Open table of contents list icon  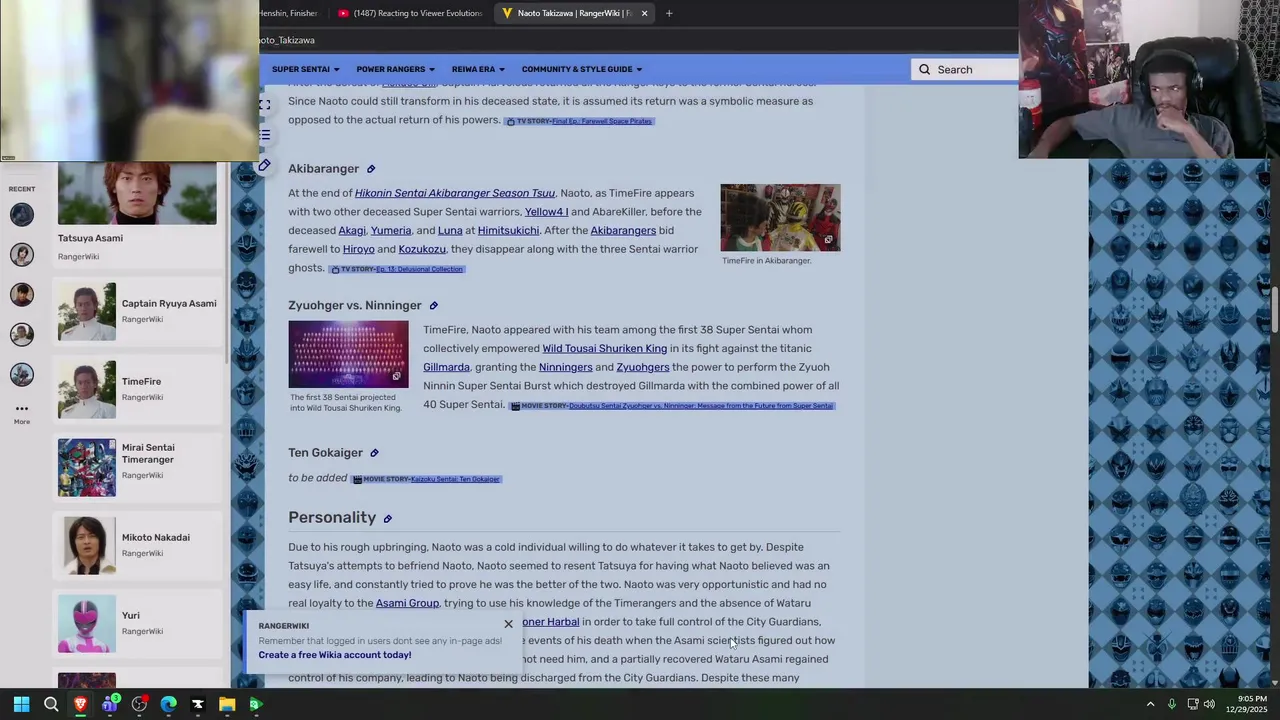click(x=264, y=135)
